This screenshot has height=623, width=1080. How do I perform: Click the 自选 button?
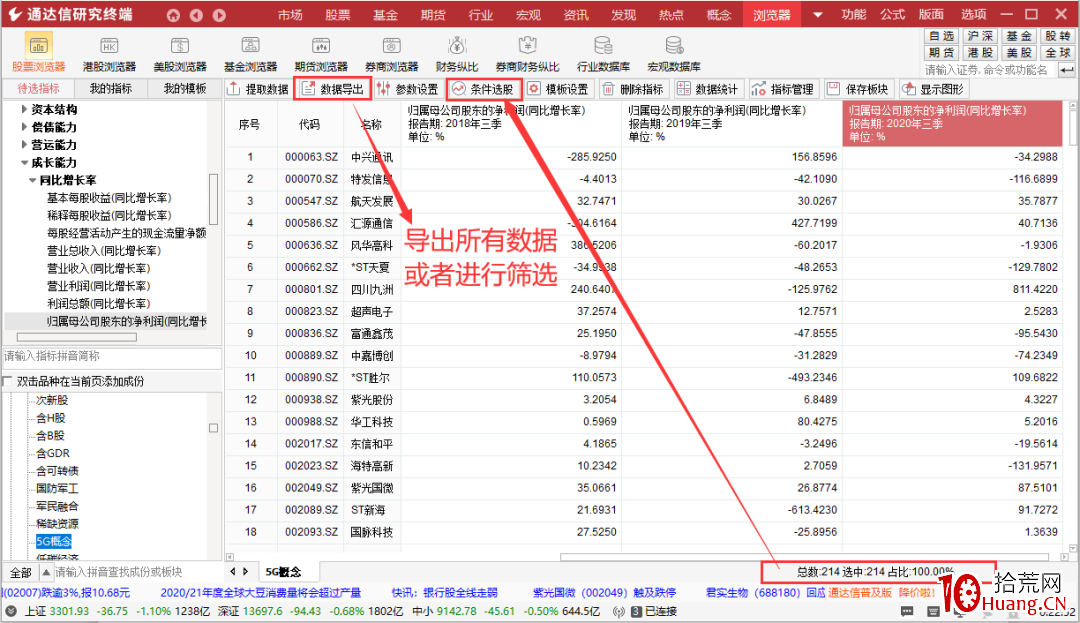(x=941, y=36)
